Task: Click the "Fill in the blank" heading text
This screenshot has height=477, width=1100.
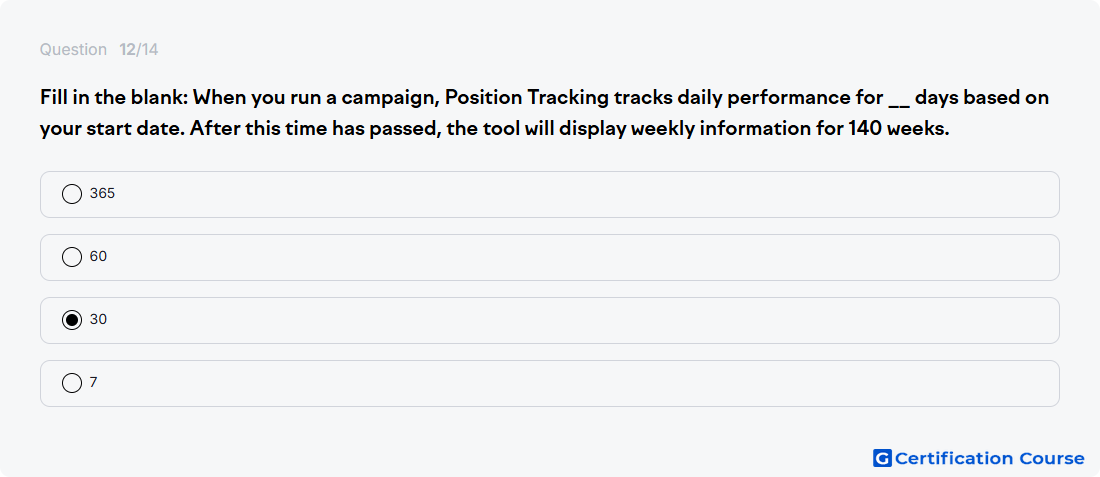Action: 113,98
